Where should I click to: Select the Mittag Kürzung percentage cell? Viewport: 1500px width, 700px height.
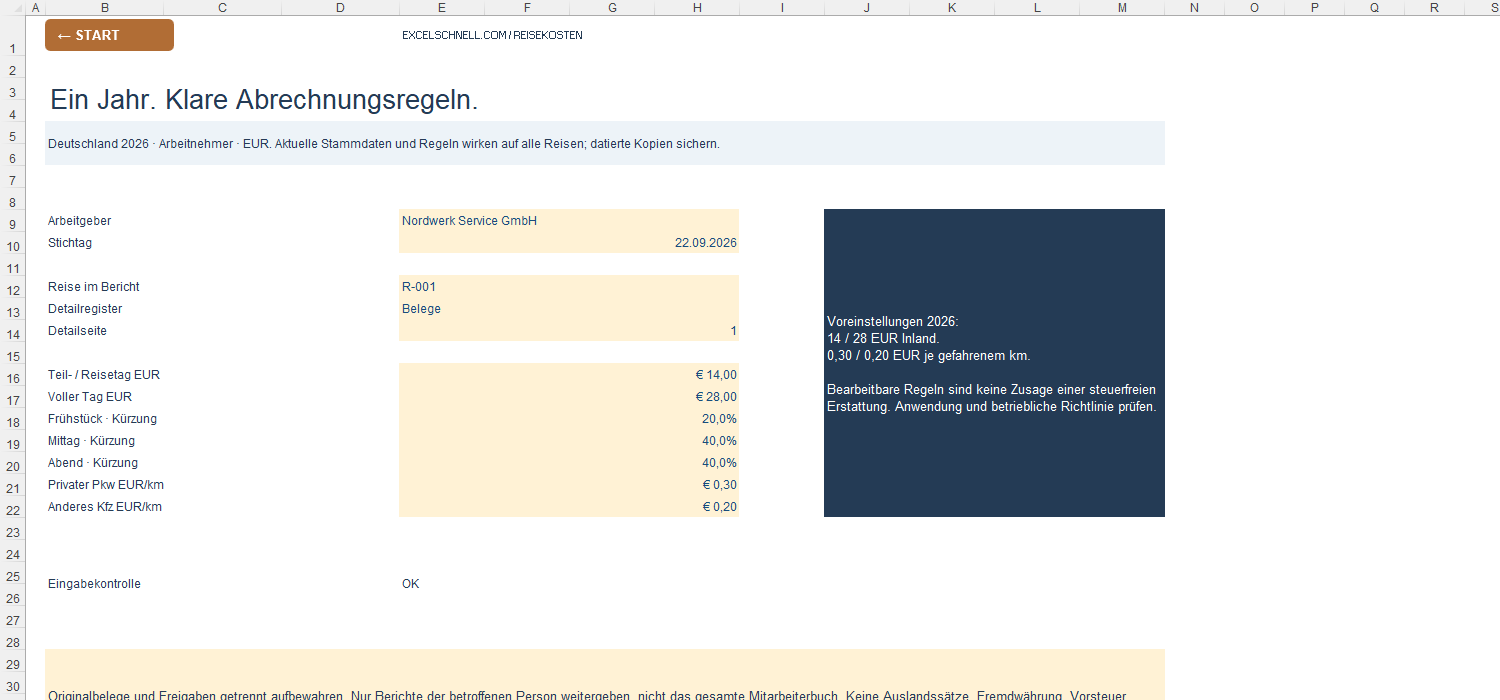(569, 440)
